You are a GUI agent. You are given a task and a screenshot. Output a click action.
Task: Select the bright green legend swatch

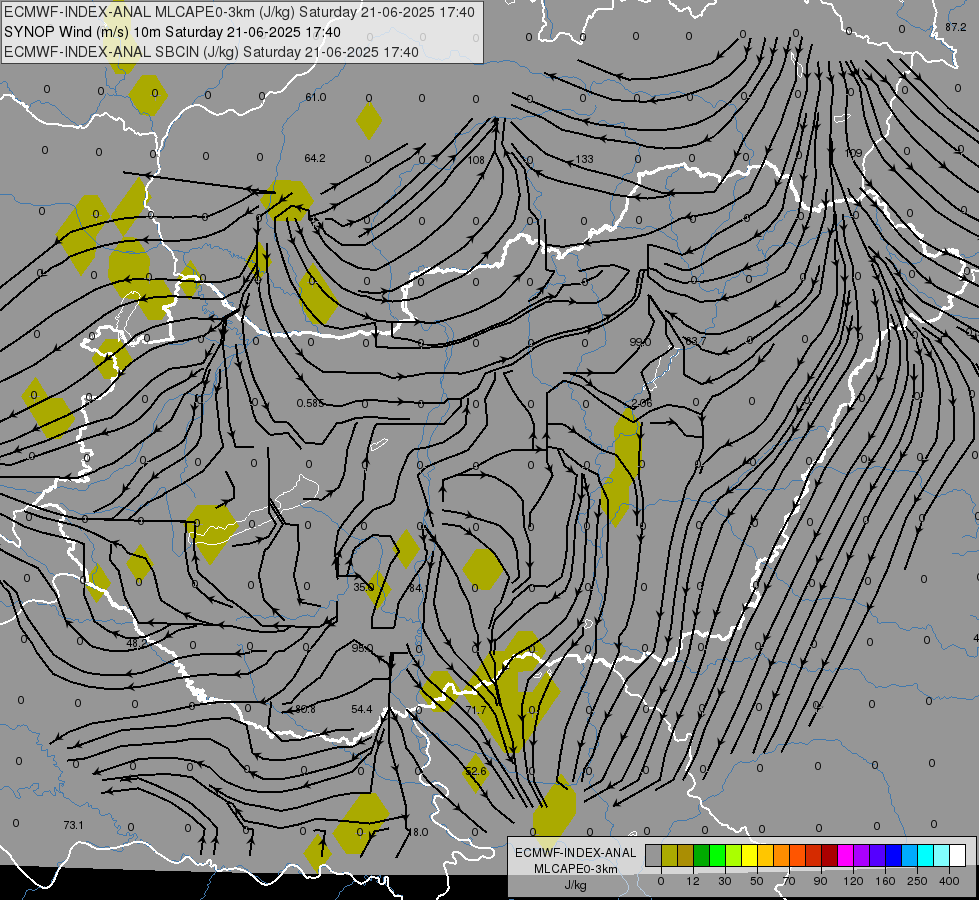click(x=717, y=855)
